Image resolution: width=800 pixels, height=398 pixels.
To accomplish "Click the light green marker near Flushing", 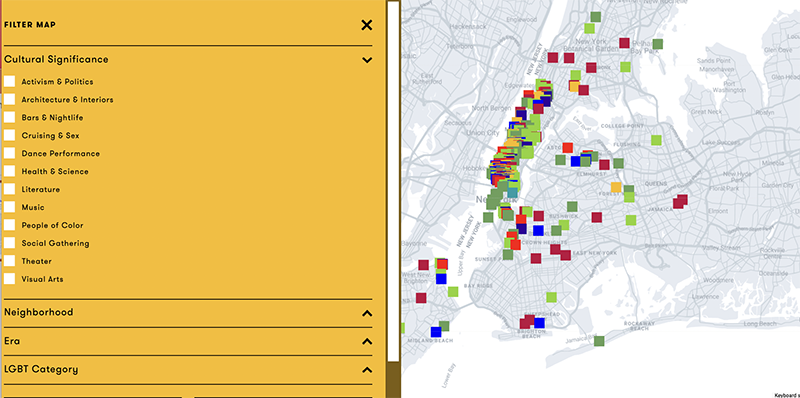I will tap(656, 140).
